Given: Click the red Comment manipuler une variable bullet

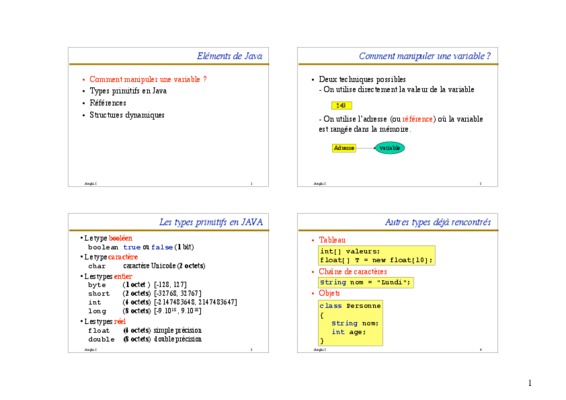Looking at the screenshot, I should (x=148, y=79).
